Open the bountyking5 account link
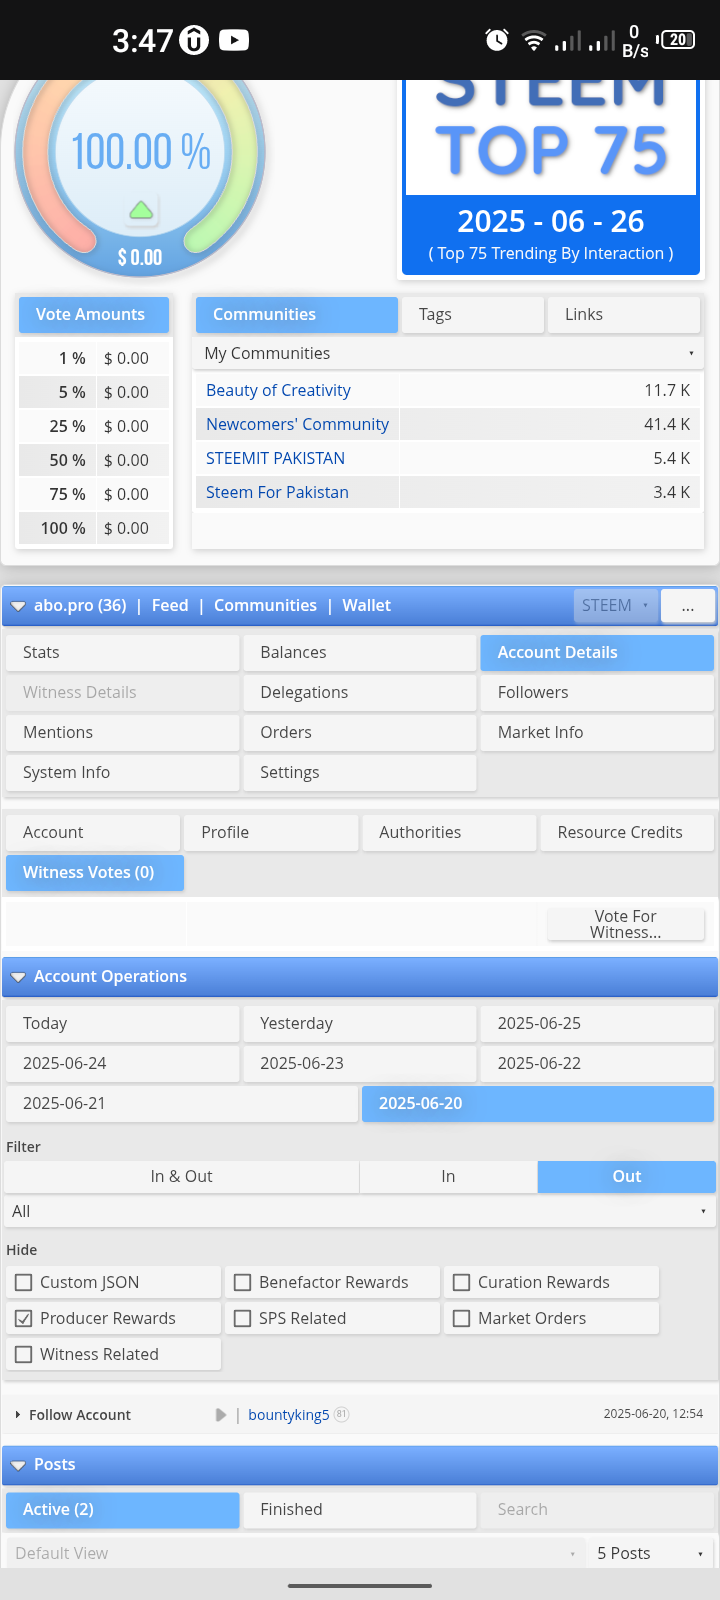 [289, 1415]
